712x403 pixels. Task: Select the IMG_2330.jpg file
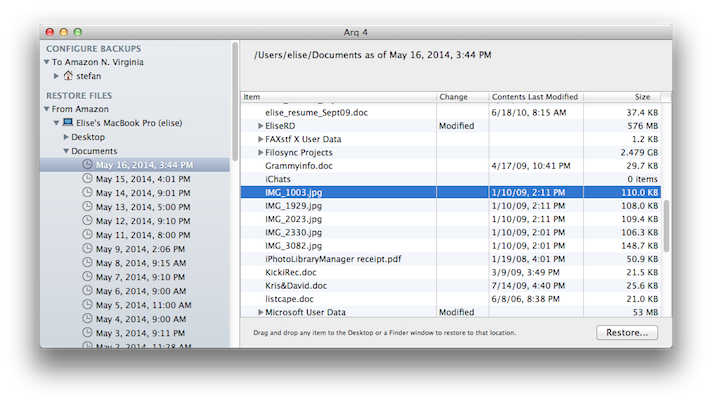tap(450, 232)
